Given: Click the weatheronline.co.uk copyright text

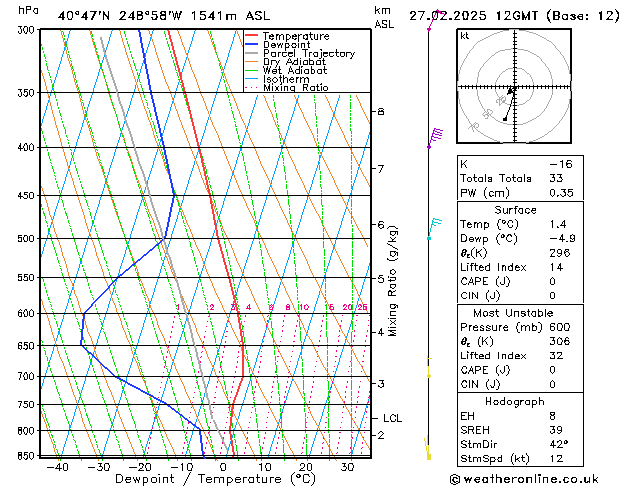Looking at the screenshot, I should (x=524, y=479).
